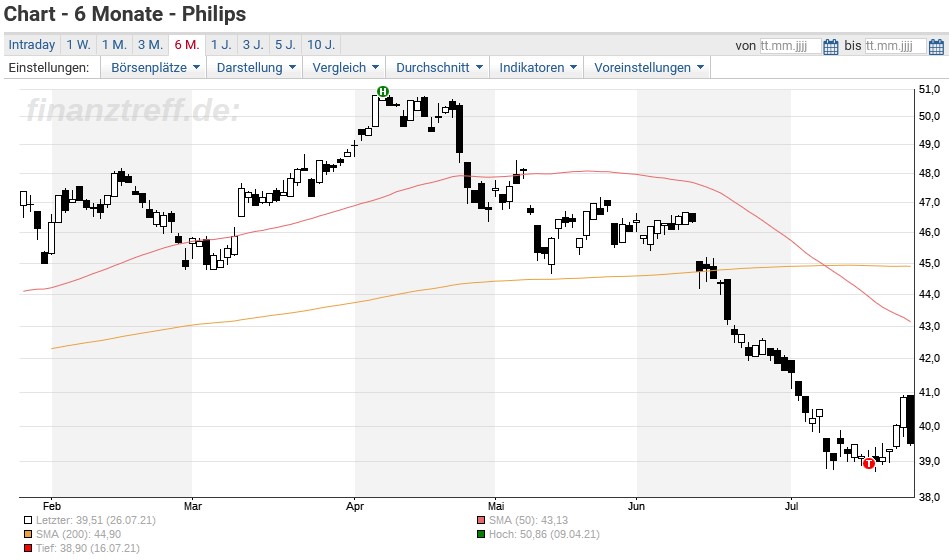
Task: Expand the Durchschnitt dropdown
Action: 439,67
